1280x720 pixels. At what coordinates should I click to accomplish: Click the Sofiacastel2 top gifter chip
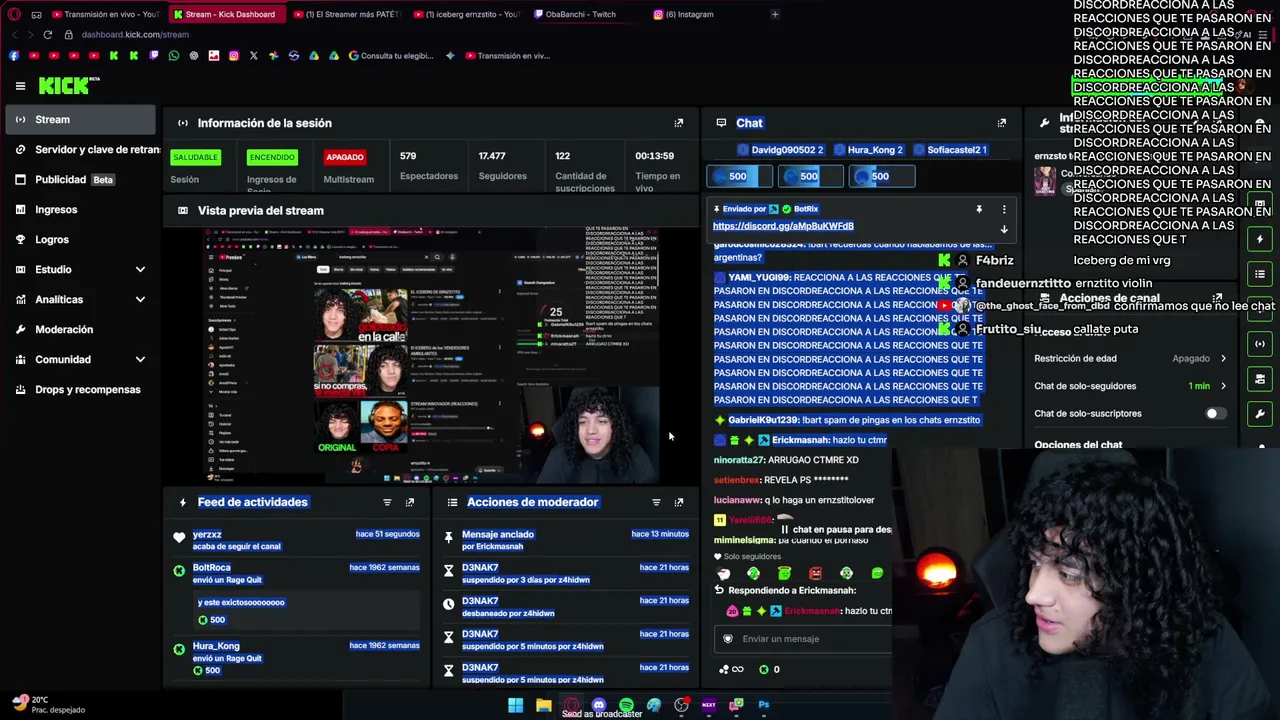pos(949,150)
